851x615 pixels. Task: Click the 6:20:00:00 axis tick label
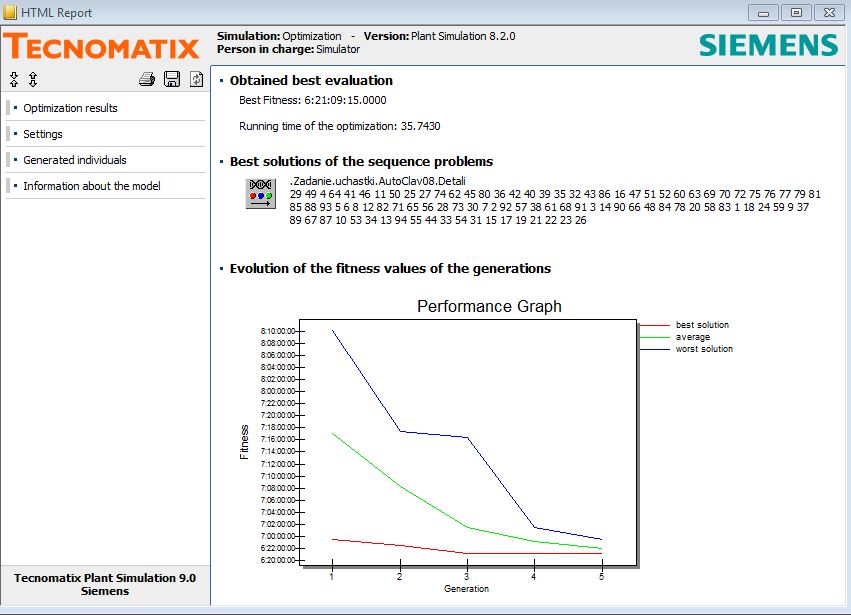click(278, 560)
